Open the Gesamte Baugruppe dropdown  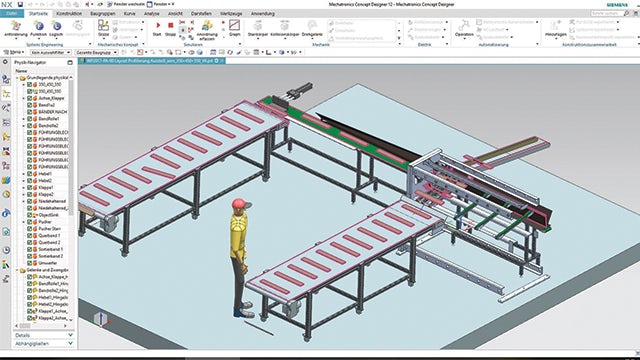tap(96, 52)
